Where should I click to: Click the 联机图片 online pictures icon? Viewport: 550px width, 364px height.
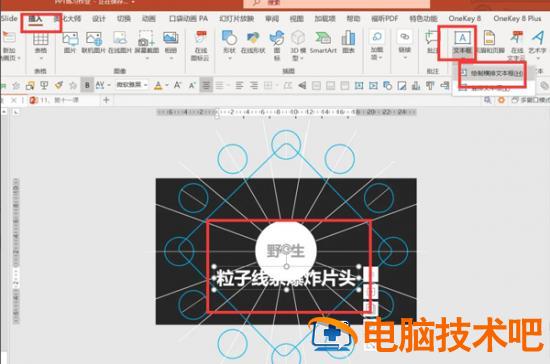tap(93, 39)
